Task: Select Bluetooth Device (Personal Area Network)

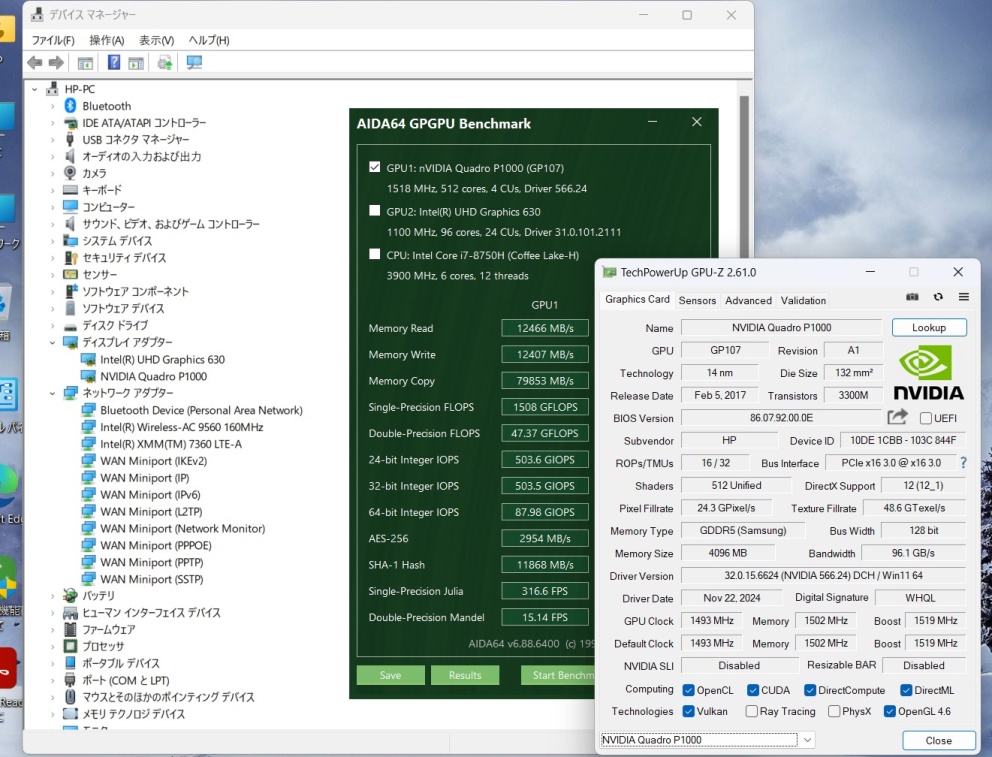Action: (201, 410)
